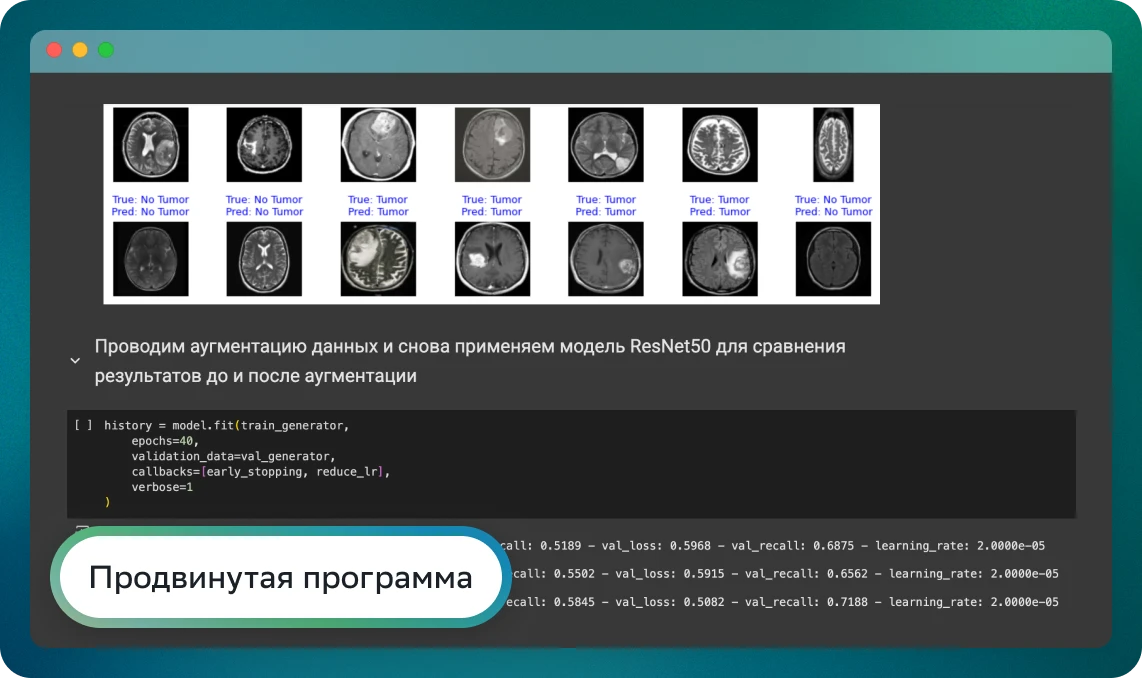The image size is (1142, 678).
Task: Open the sixth MRI scan in the bottom row
Action: coord(720,260)
